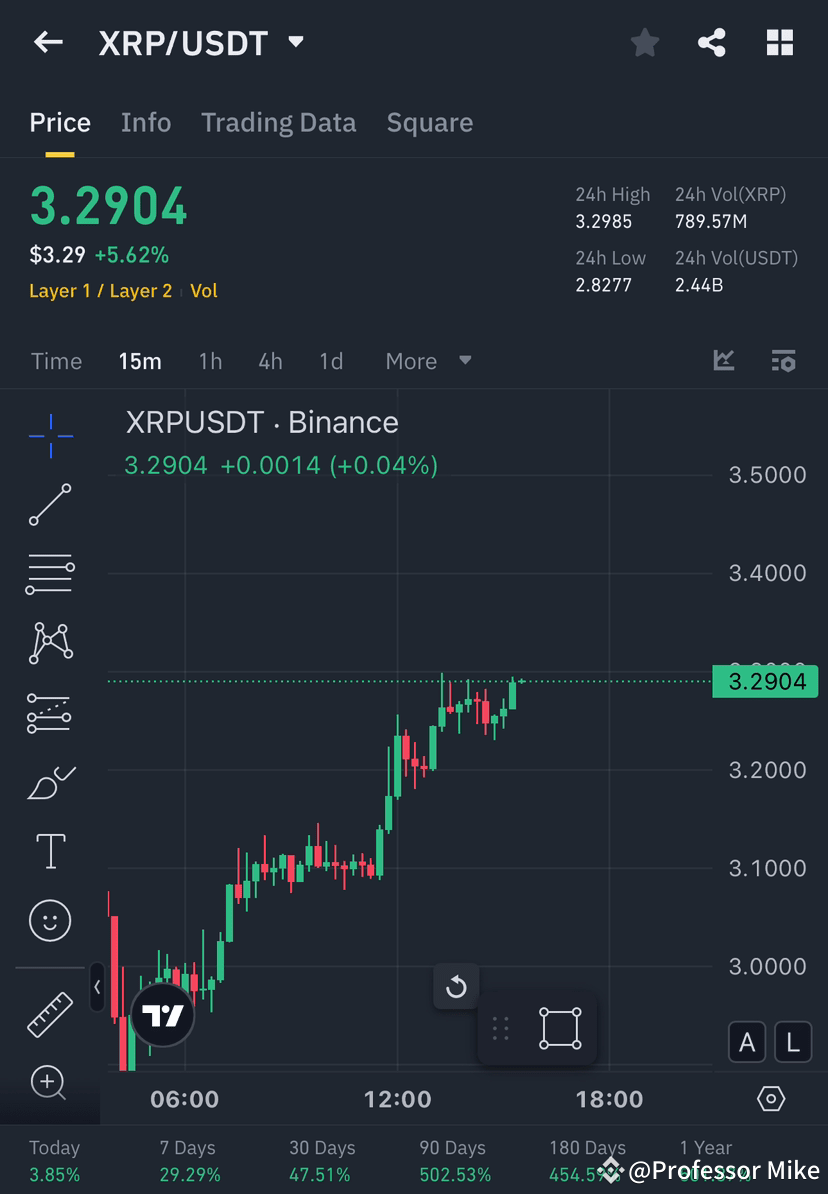This screenshot has height=1194, width=828.
Task: Select the magnifier zoom tool
Action: click(x=50, y=1083)
